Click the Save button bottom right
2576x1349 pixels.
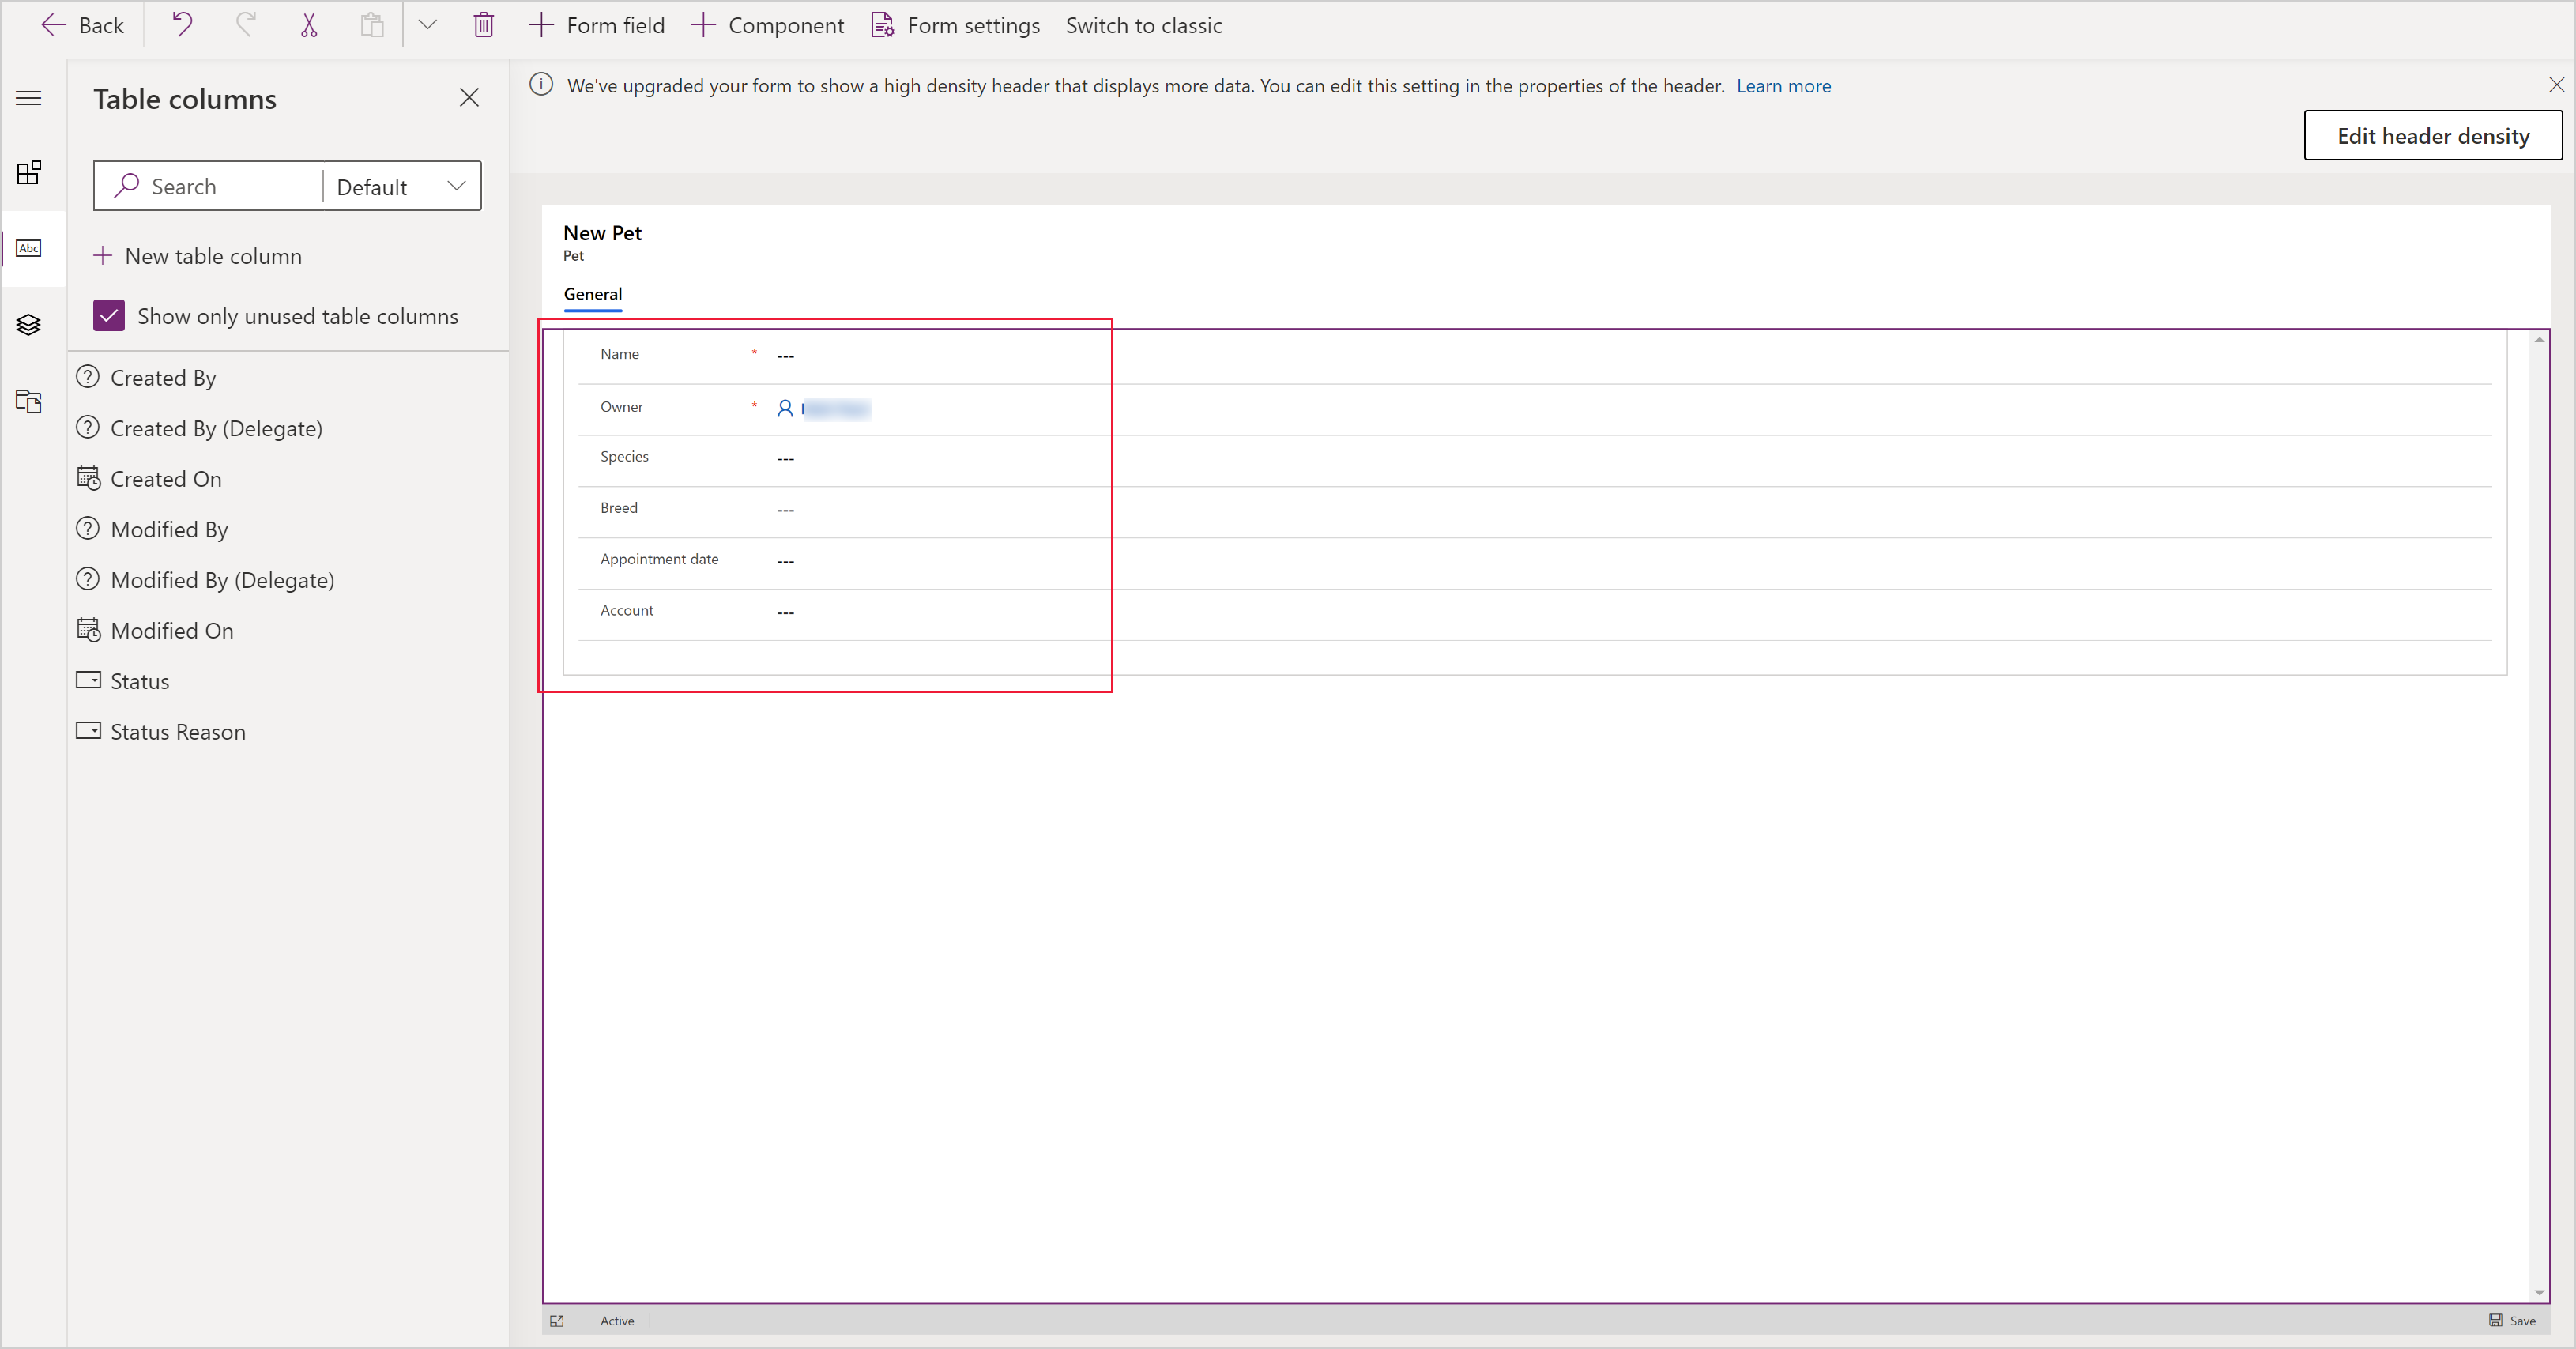[x=2517, y=1320]
